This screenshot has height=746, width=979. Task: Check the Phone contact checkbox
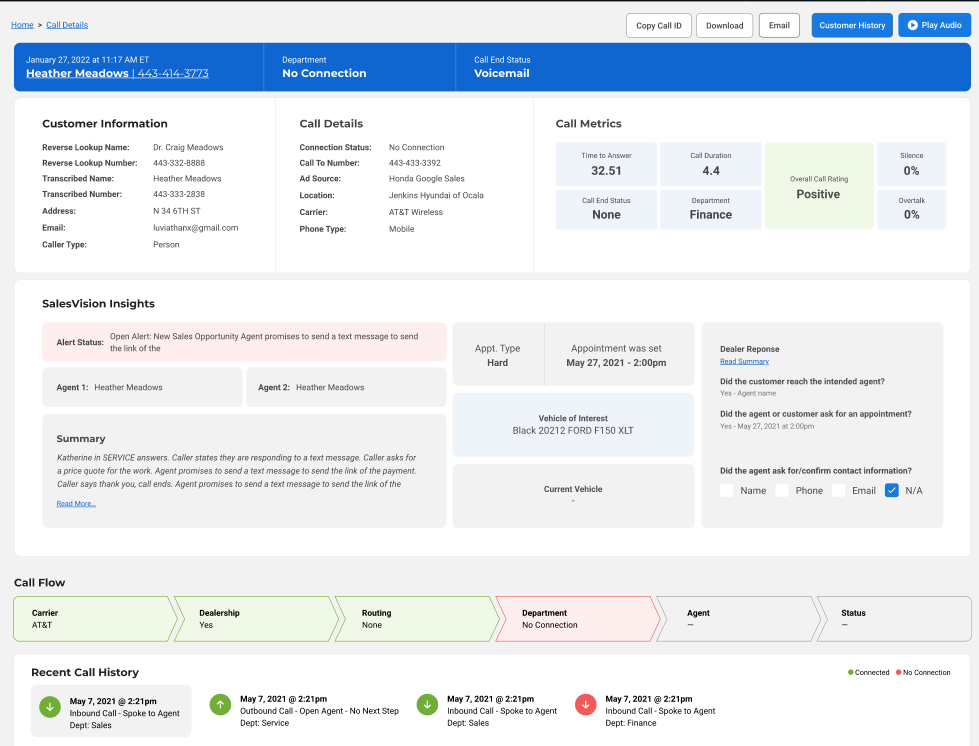click(x=782, y=490)
